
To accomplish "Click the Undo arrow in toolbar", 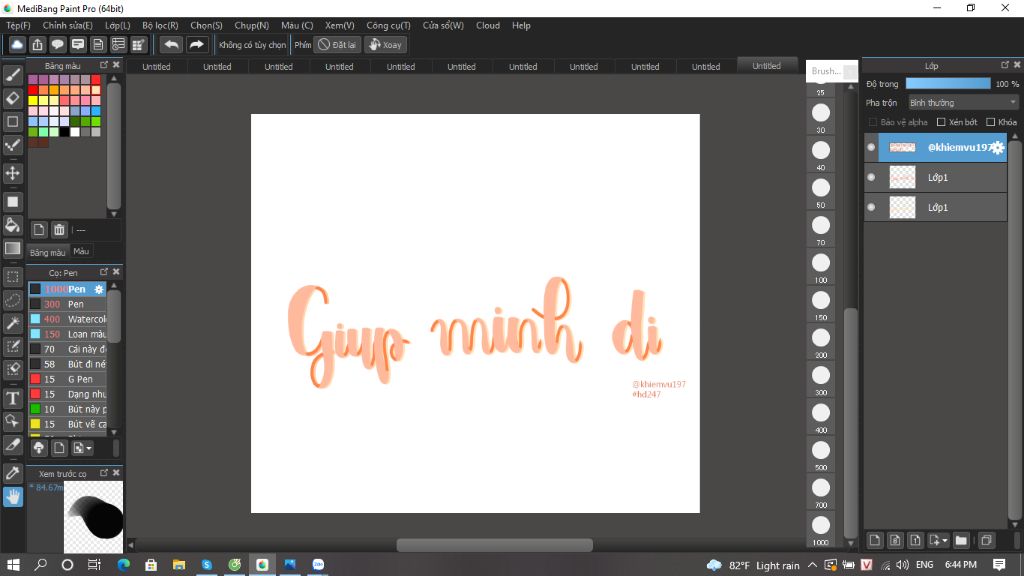I will coord(171,44).
